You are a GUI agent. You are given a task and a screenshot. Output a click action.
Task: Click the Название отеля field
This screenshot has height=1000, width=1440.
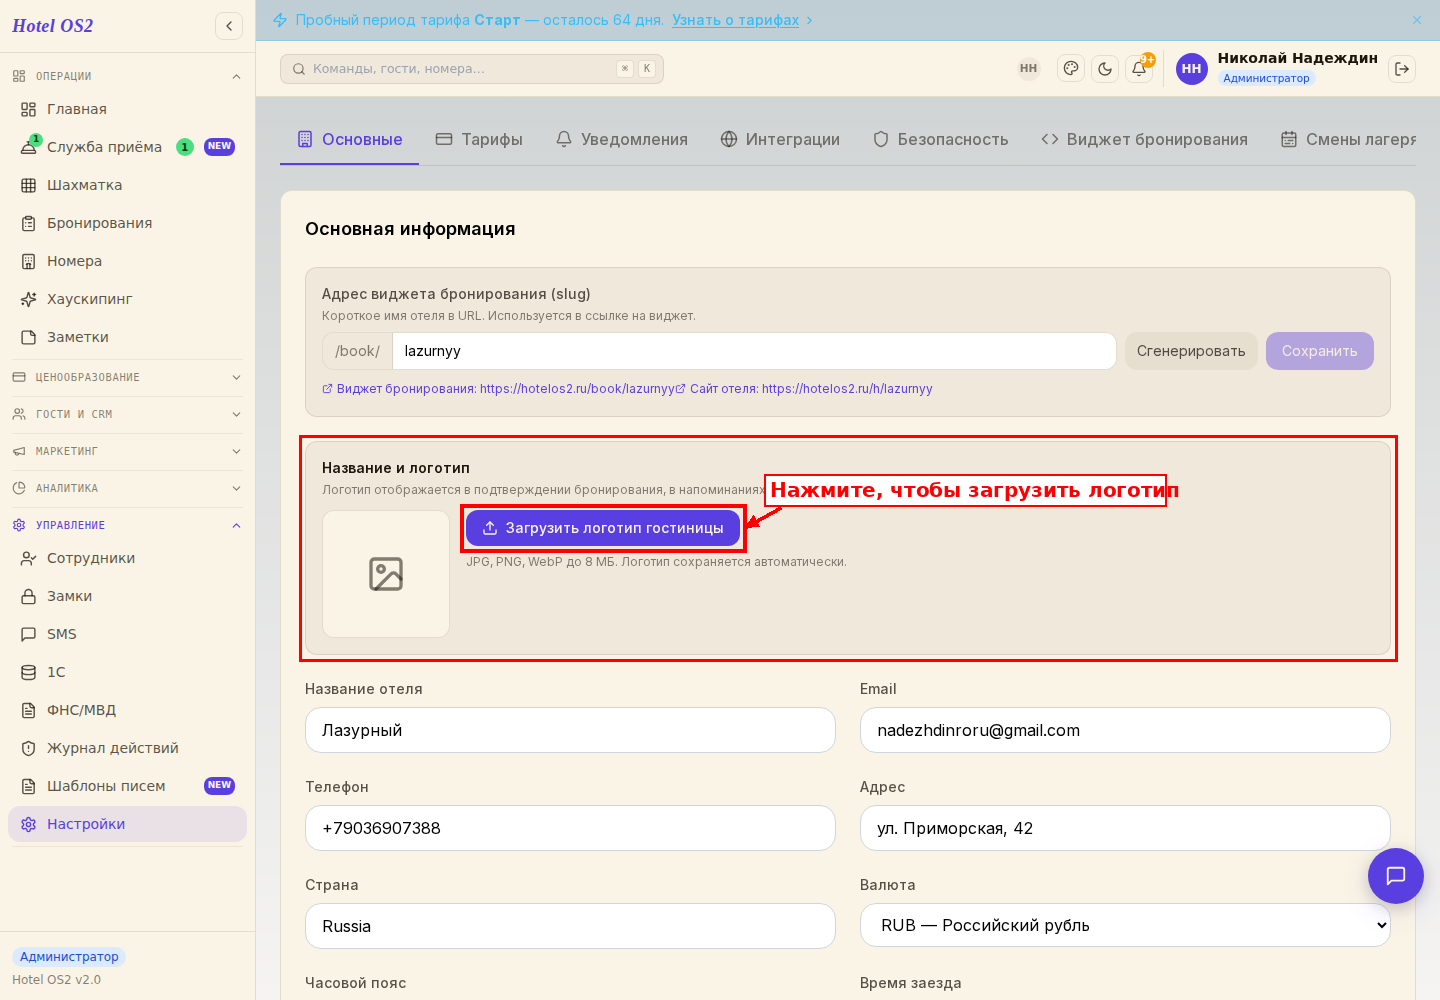pos(570,730)
